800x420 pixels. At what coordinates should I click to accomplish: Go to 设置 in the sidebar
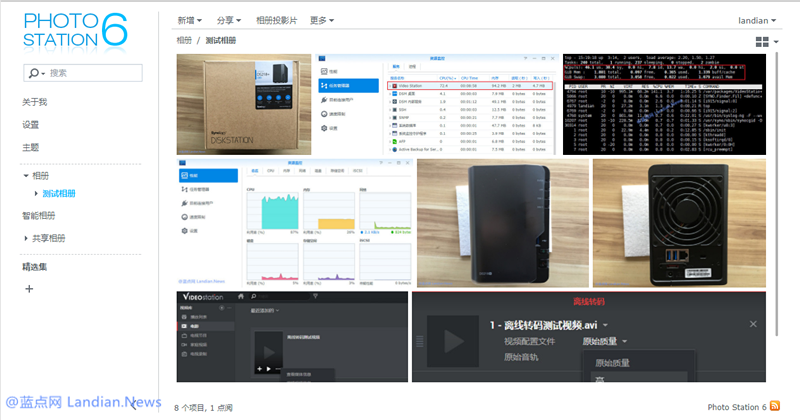tap(31, 125)
